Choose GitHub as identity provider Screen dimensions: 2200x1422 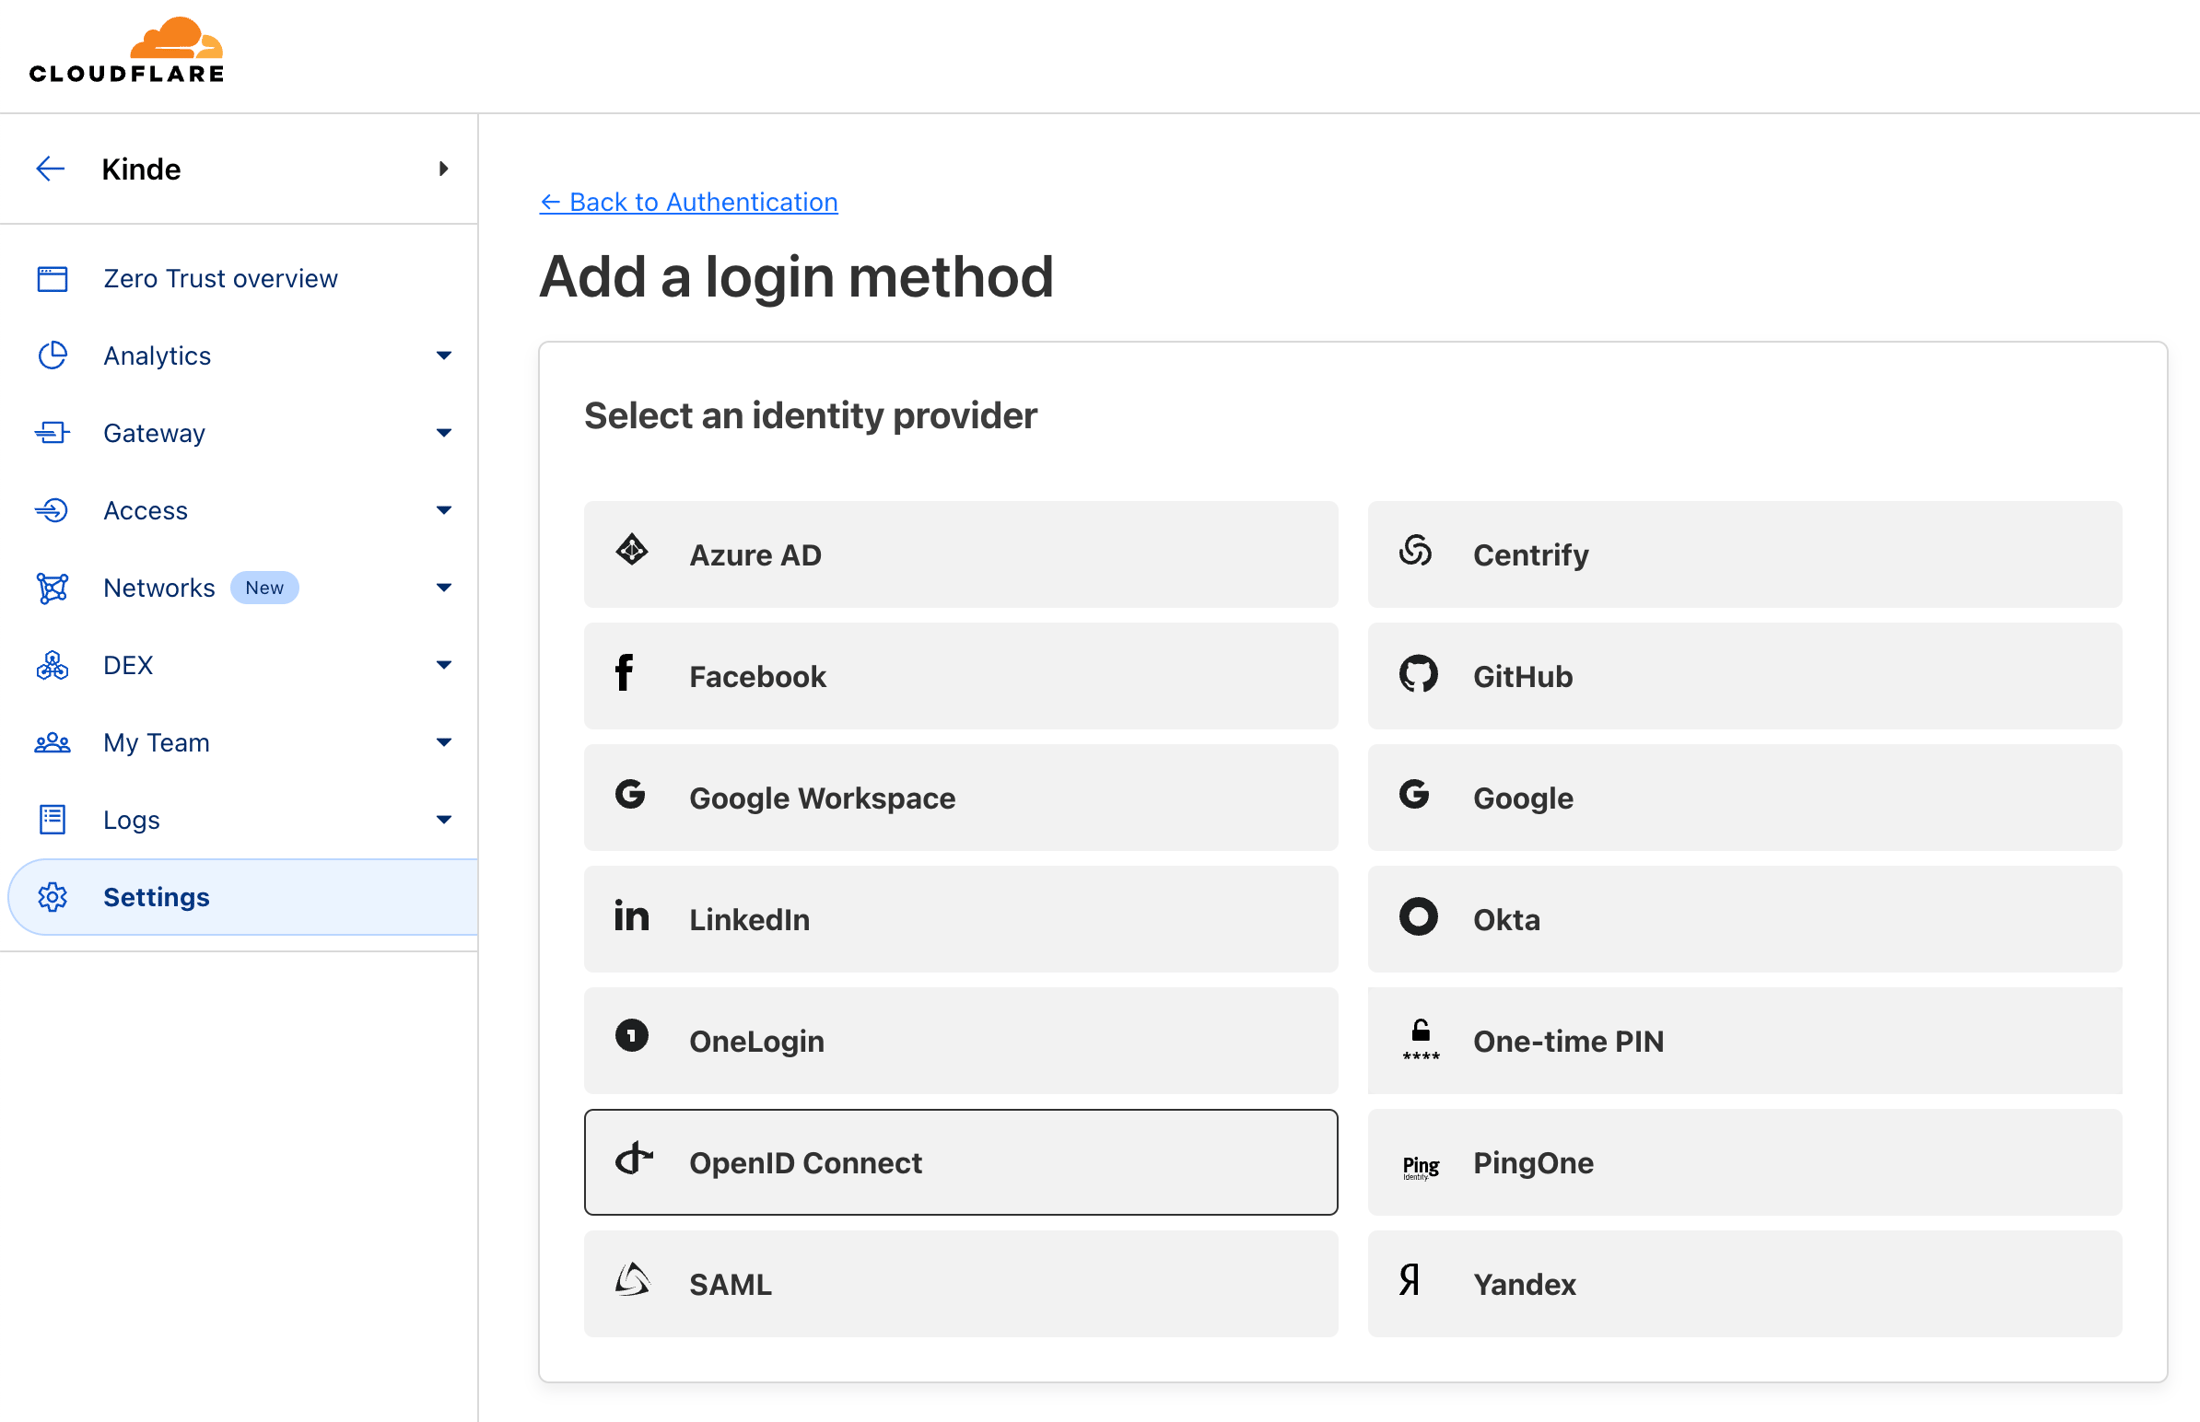(x=1744, y=676)
